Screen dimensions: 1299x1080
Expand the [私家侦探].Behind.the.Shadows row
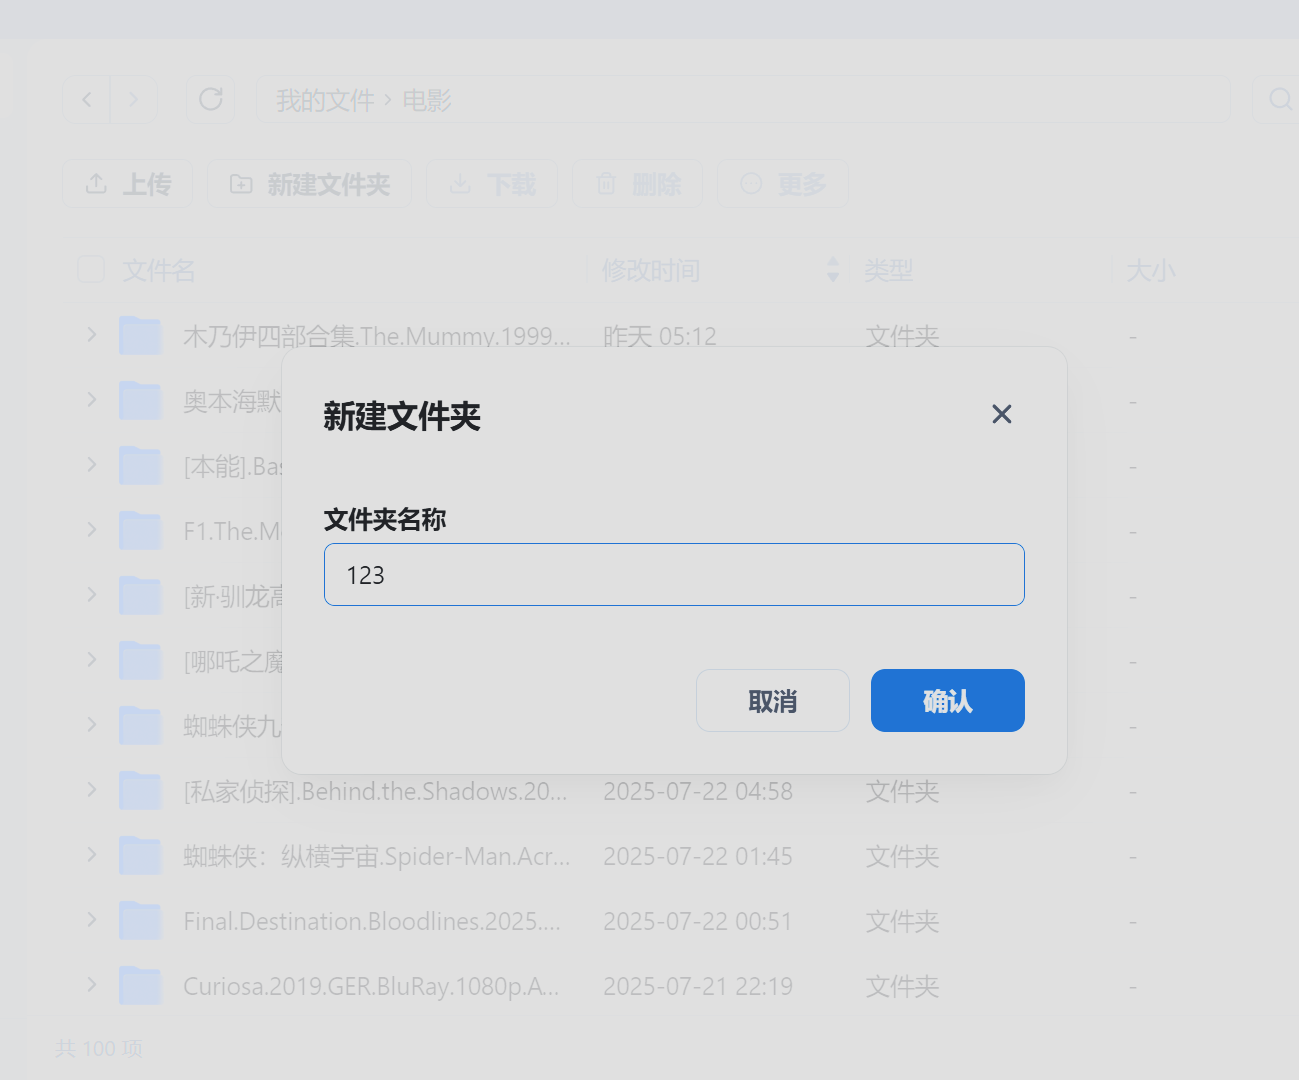[x=92, y=790]
